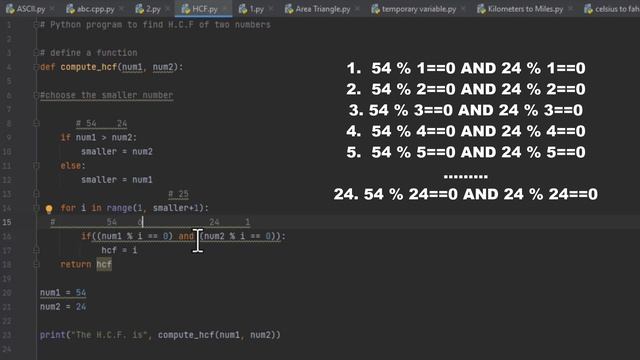Image resolution: width=640 pixels, height=360 pixels.
Task: Switch to the ASCII.py tab
Action: pyautogui.click(x=31, y=9)
